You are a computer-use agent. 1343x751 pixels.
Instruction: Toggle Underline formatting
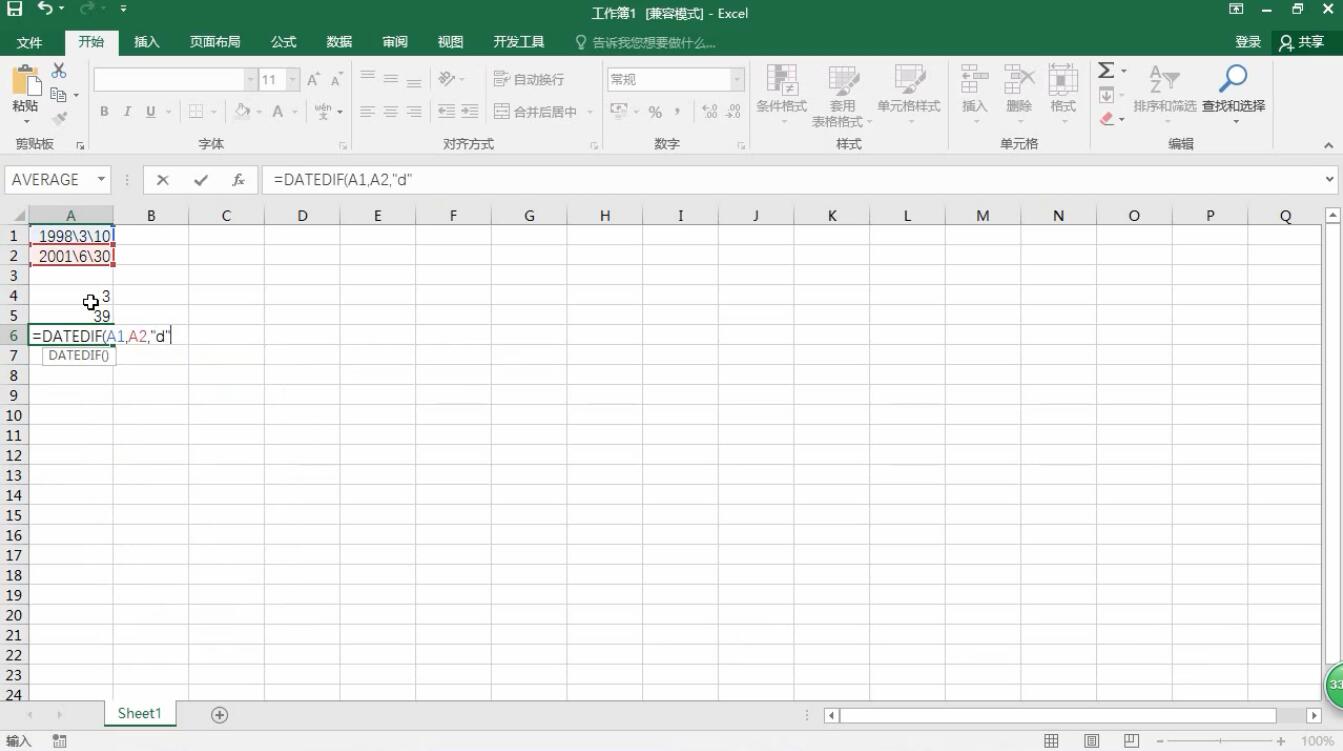[x=151, y=112]
